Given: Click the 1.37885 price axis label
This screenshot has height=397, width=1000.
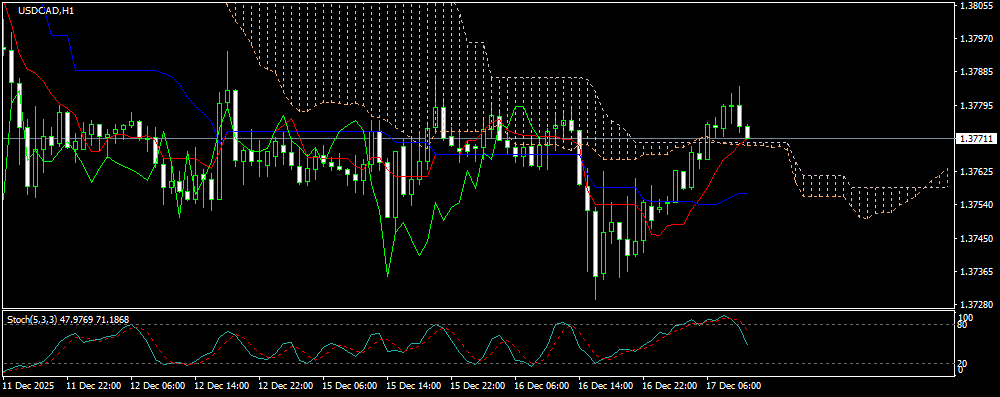Looking at the screenshot, I should coord(977,71).
